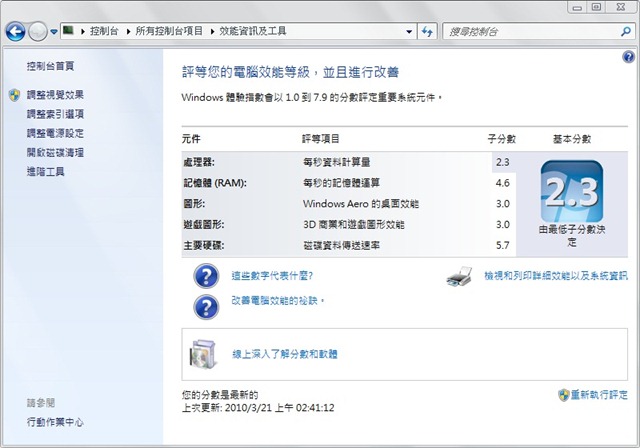Click shield icon beside 重新執行評定
This screenshot has height=448, width=640.
564,395
